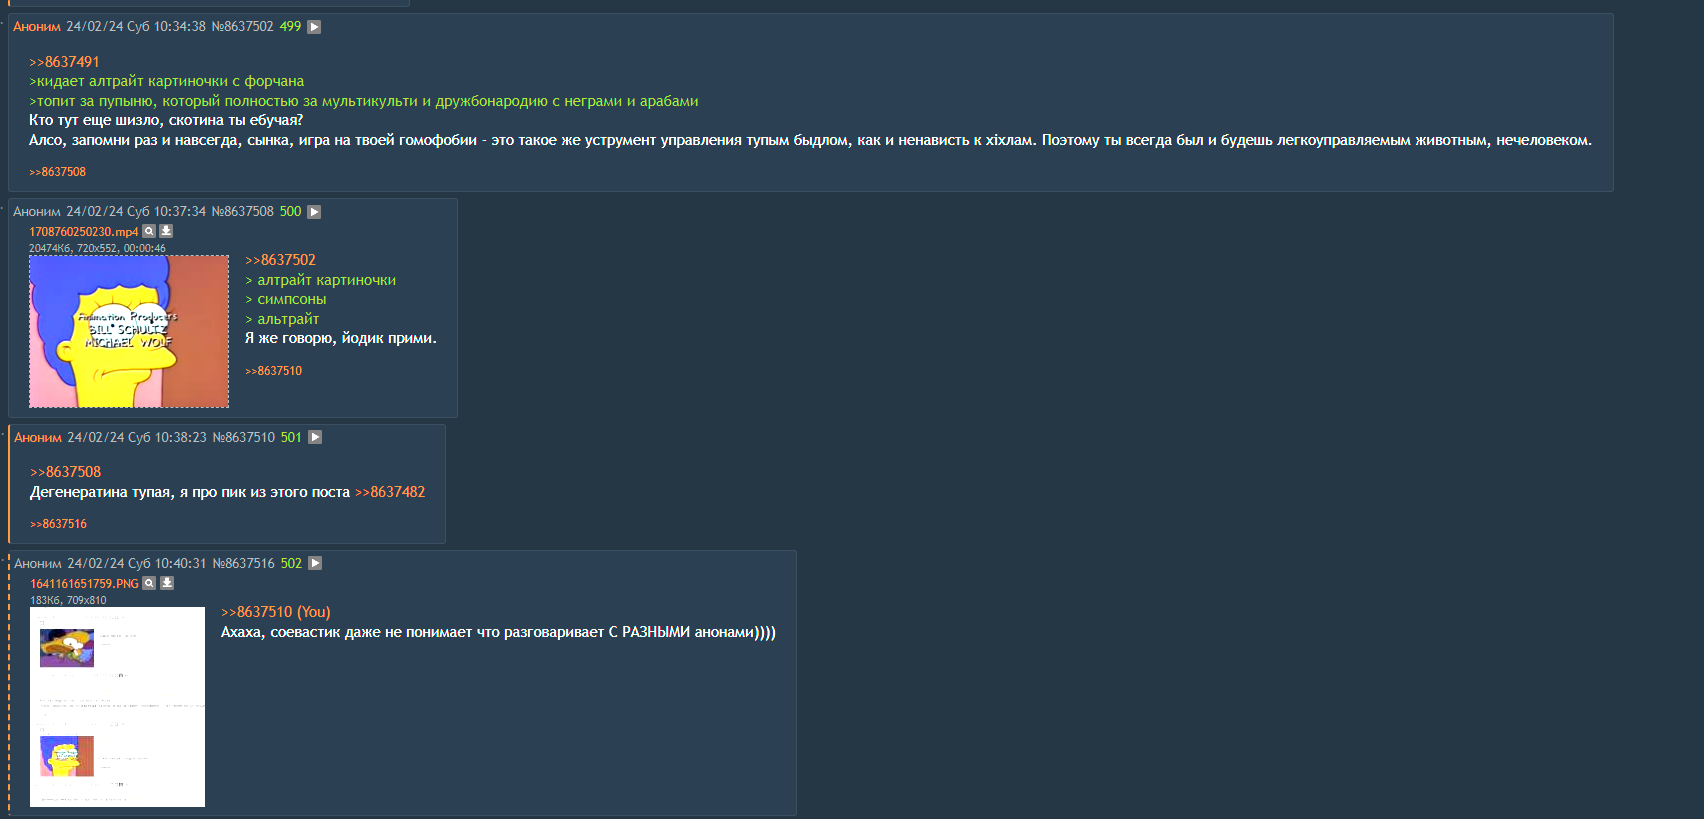The image size is (1704, 819).
Task: Open post menu arrow for post №8637502
Action: click(314, 27)
